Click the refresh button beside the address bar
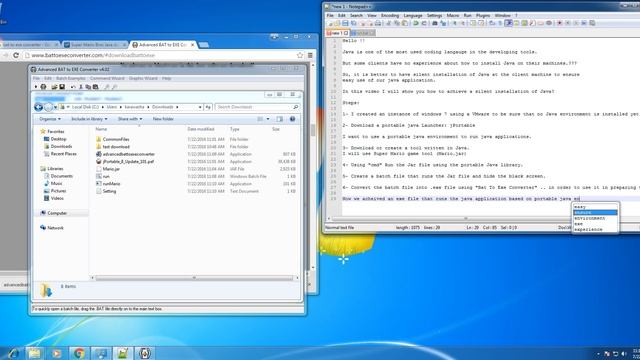 [208, 107]
